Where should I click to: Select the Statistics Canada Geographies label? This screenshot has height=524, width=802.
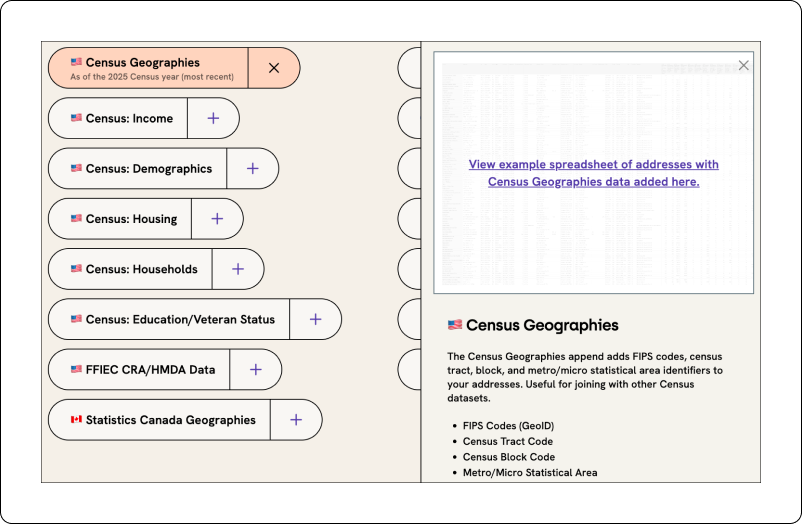click(171, 420)
